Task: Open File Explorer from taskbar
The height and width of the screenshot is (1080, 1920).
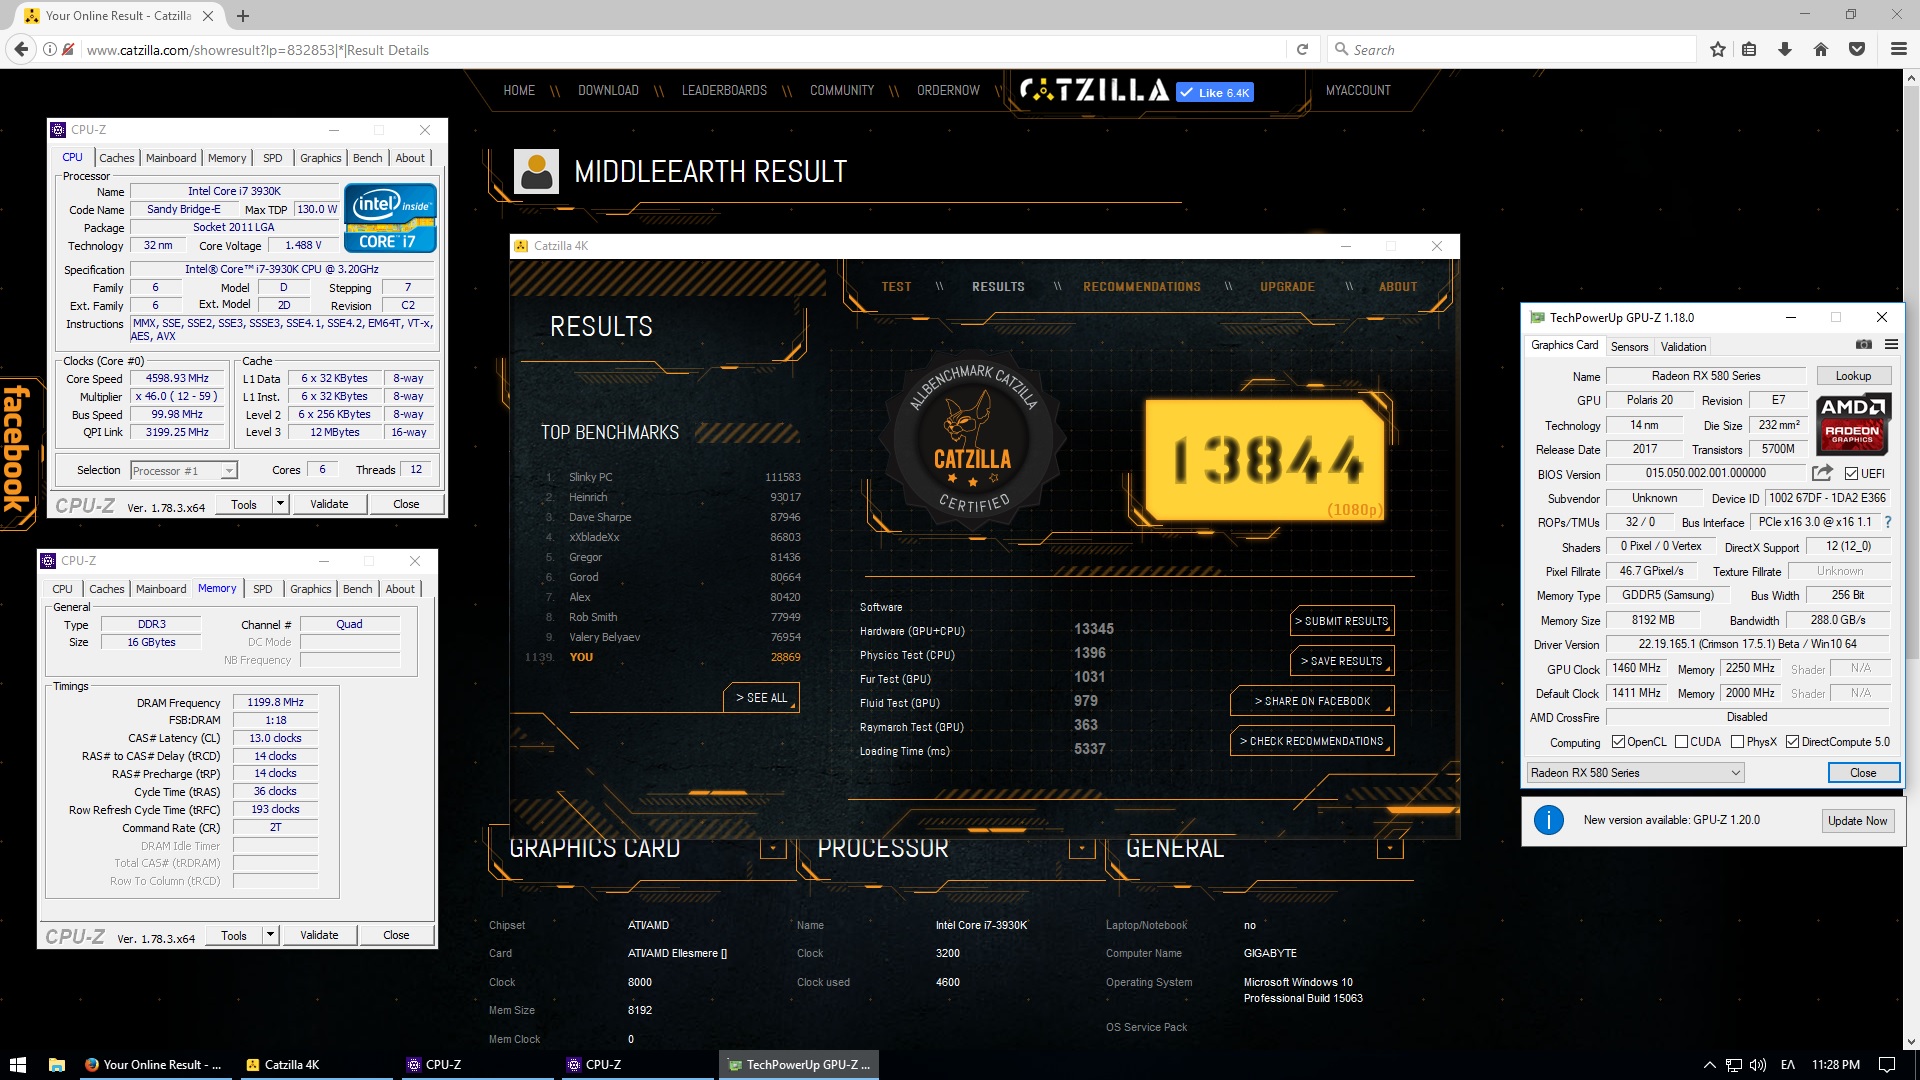Action: [57, 1065]
